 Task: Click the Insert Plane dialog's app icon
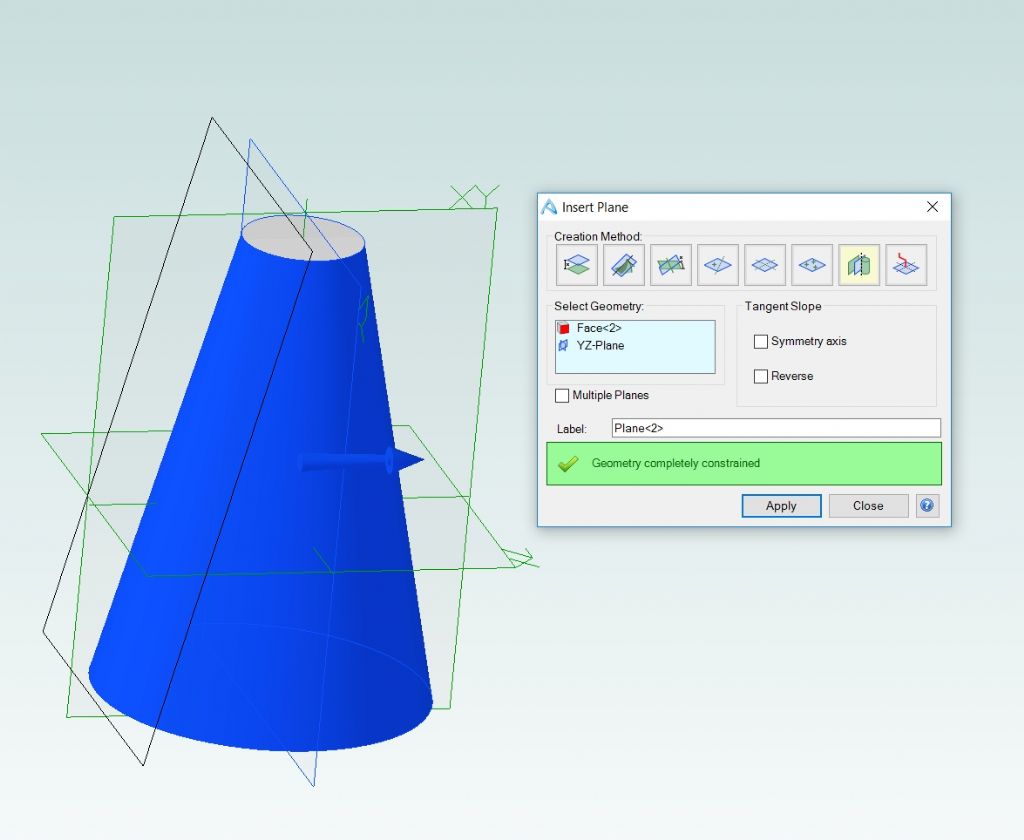coord(549,207)
